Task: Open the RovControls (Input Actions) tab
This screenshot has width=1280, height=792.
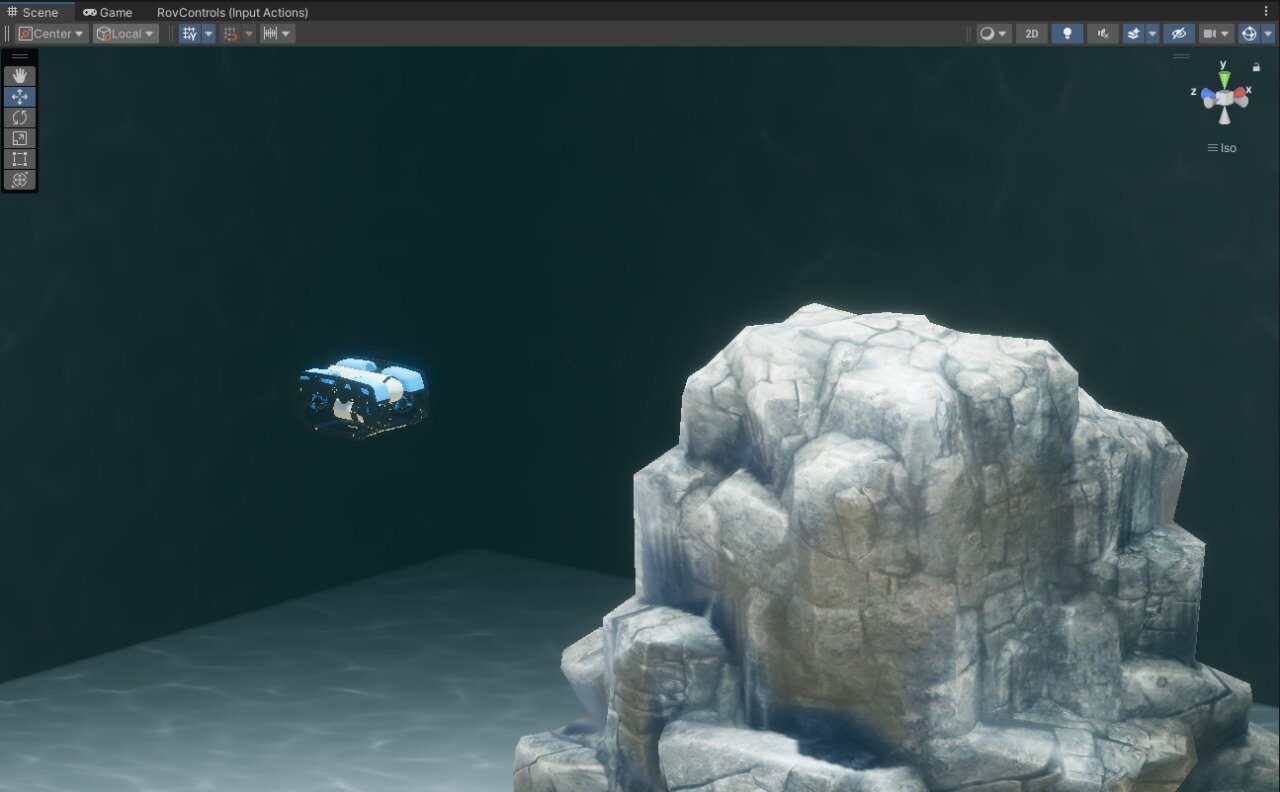Action: pos(232,12)
